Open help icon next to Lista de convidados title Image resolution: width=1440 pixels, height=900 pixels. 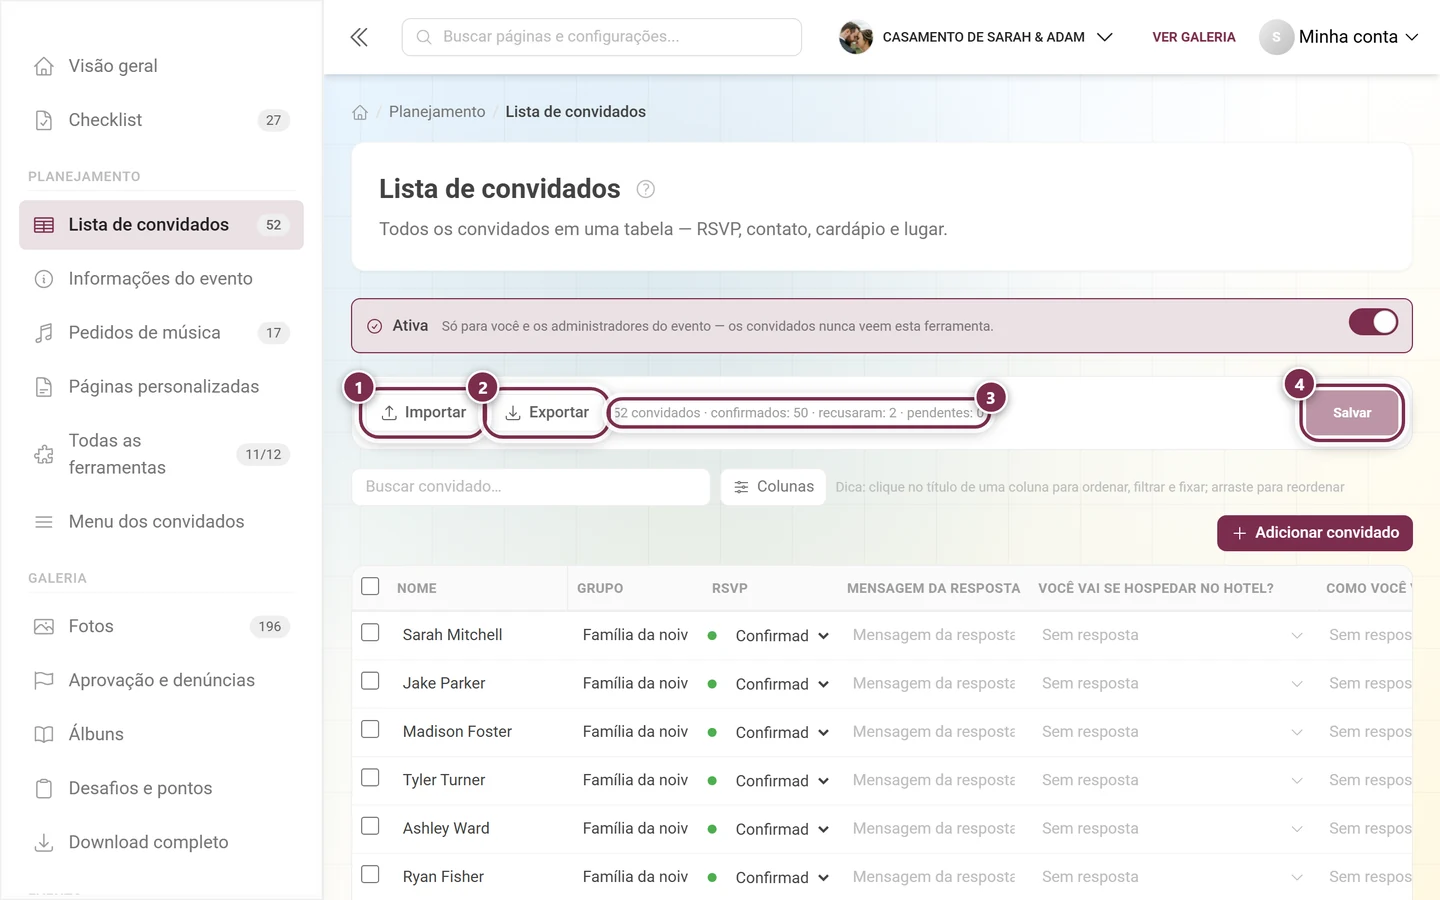(646, 189)
